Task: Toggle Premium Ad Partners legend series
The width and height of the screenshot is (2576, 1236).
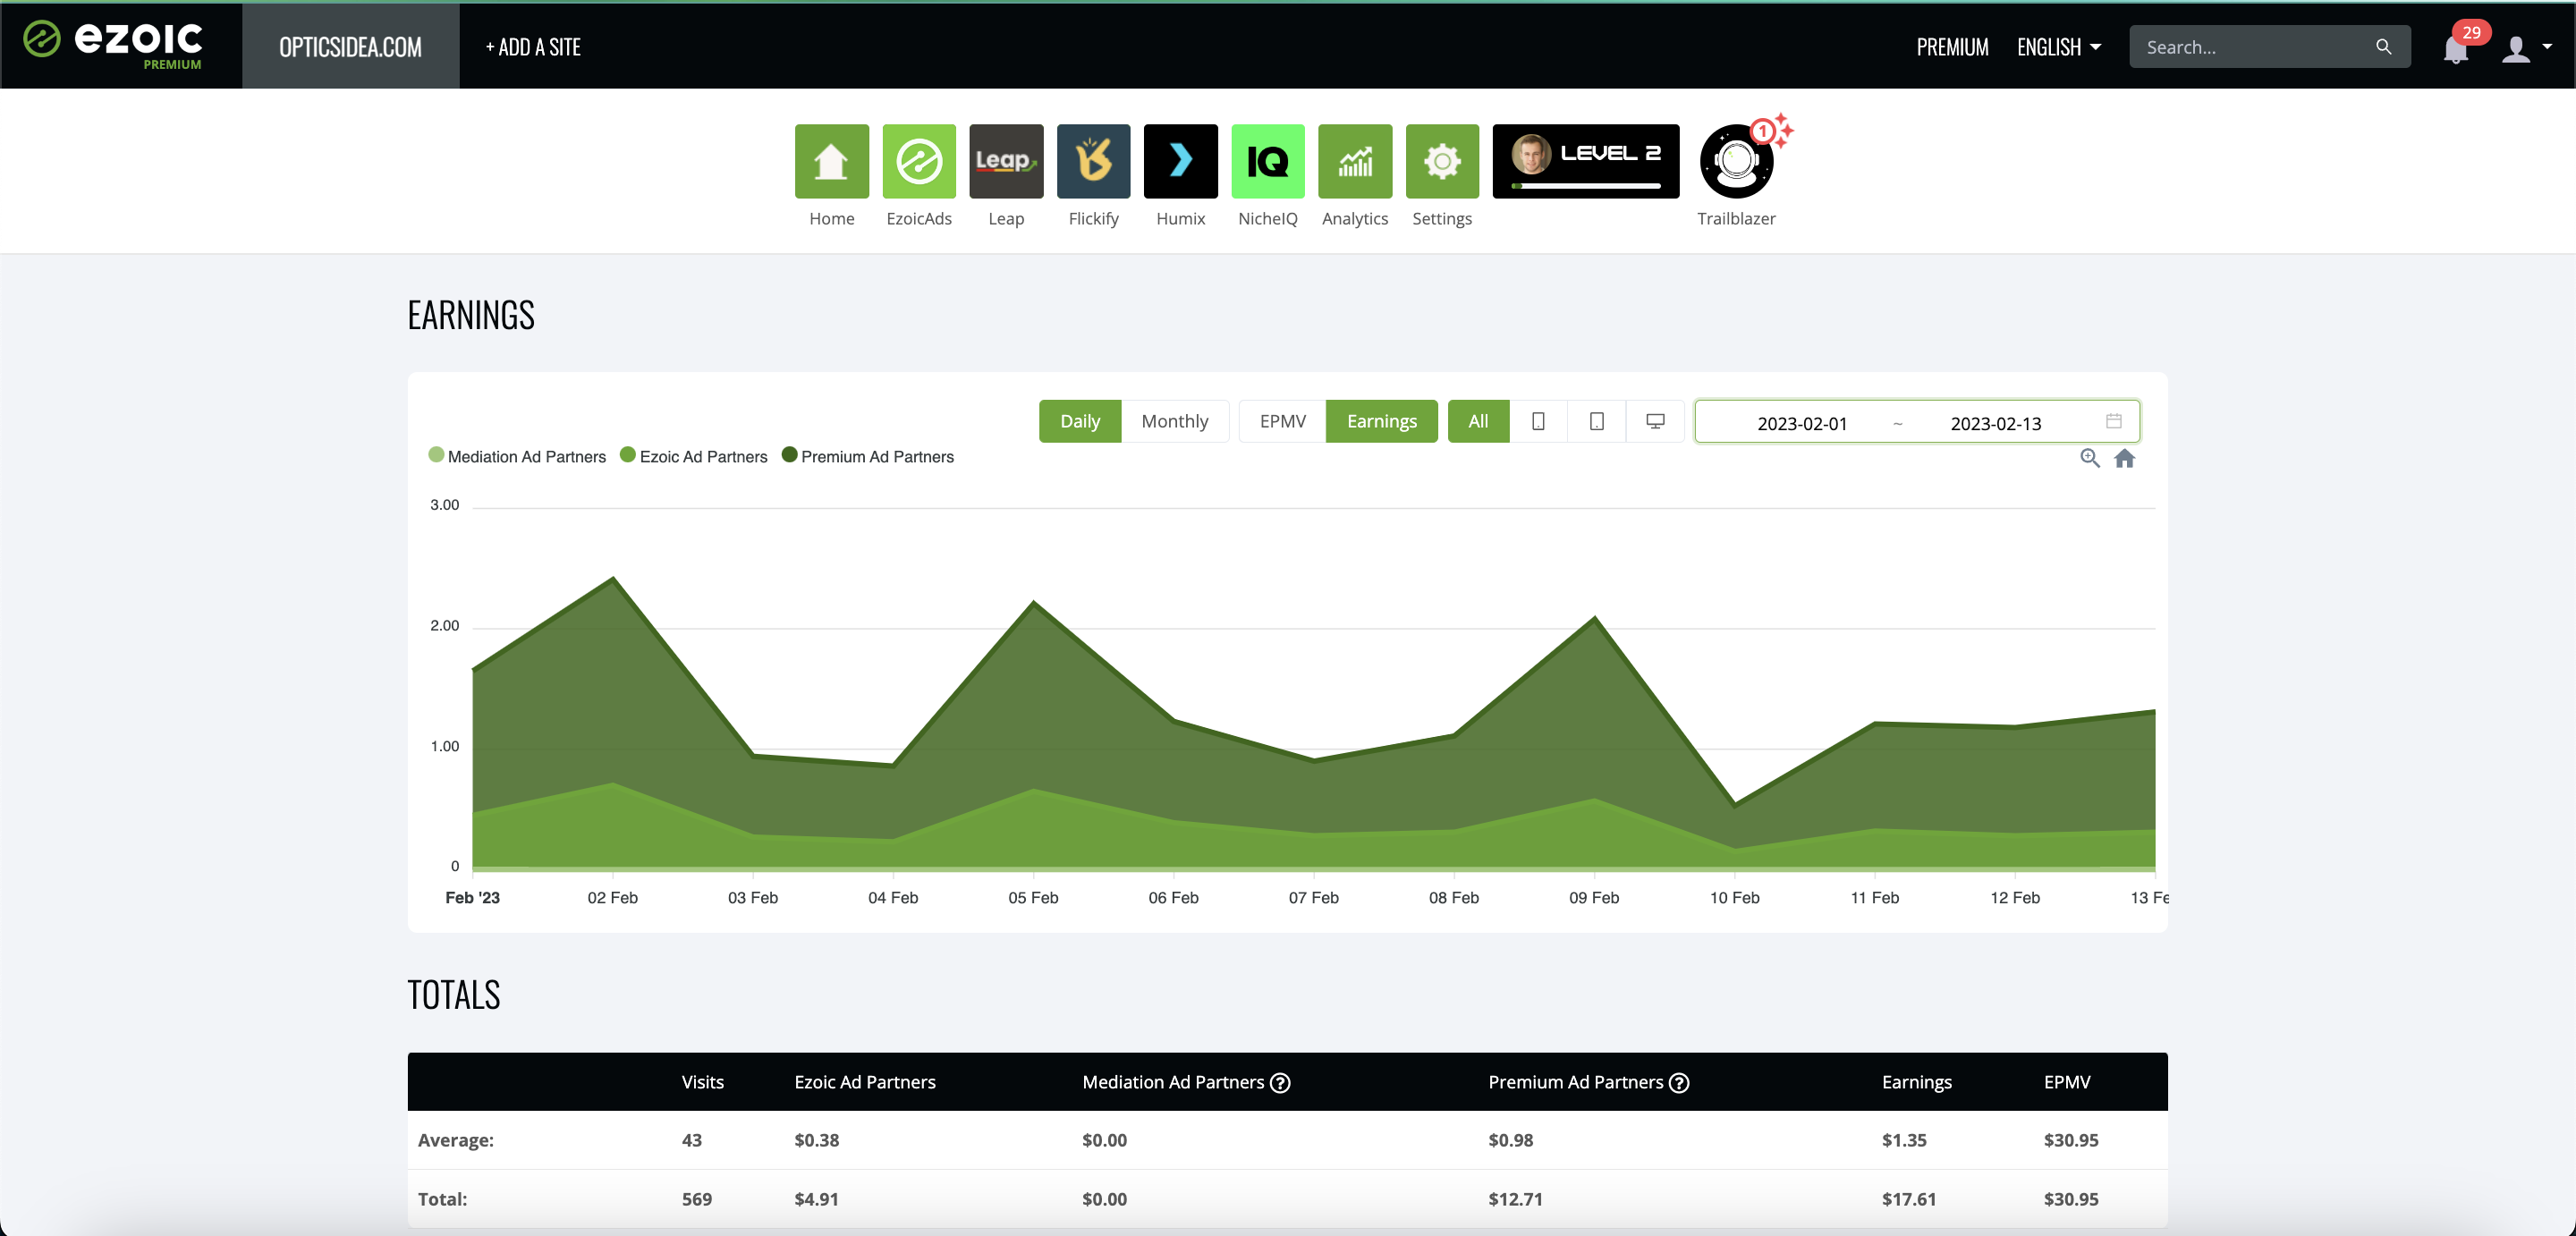Action: pyautogui.click(x=868, y=456)
